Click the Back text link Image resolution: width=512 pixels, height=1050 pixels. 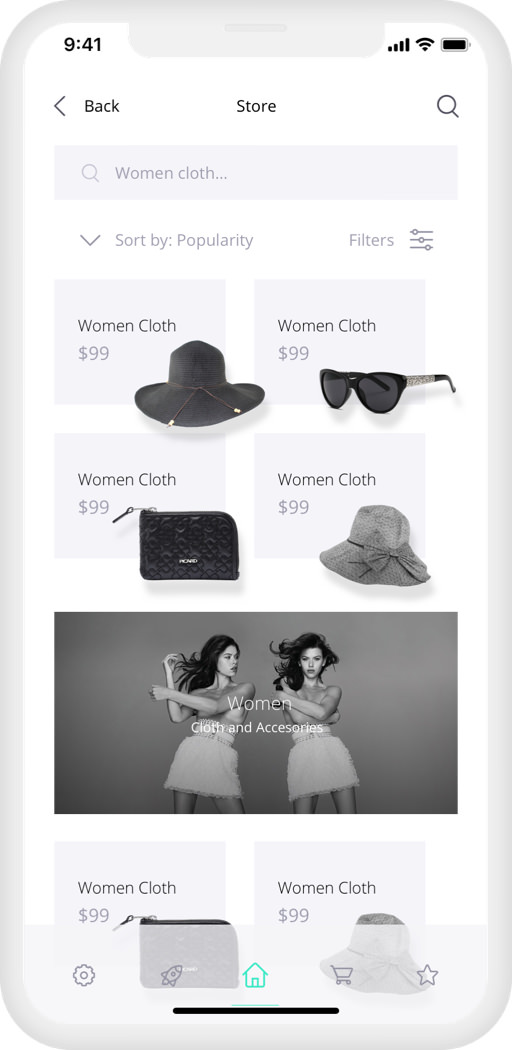pyautogui.click(x=102, y=106)
